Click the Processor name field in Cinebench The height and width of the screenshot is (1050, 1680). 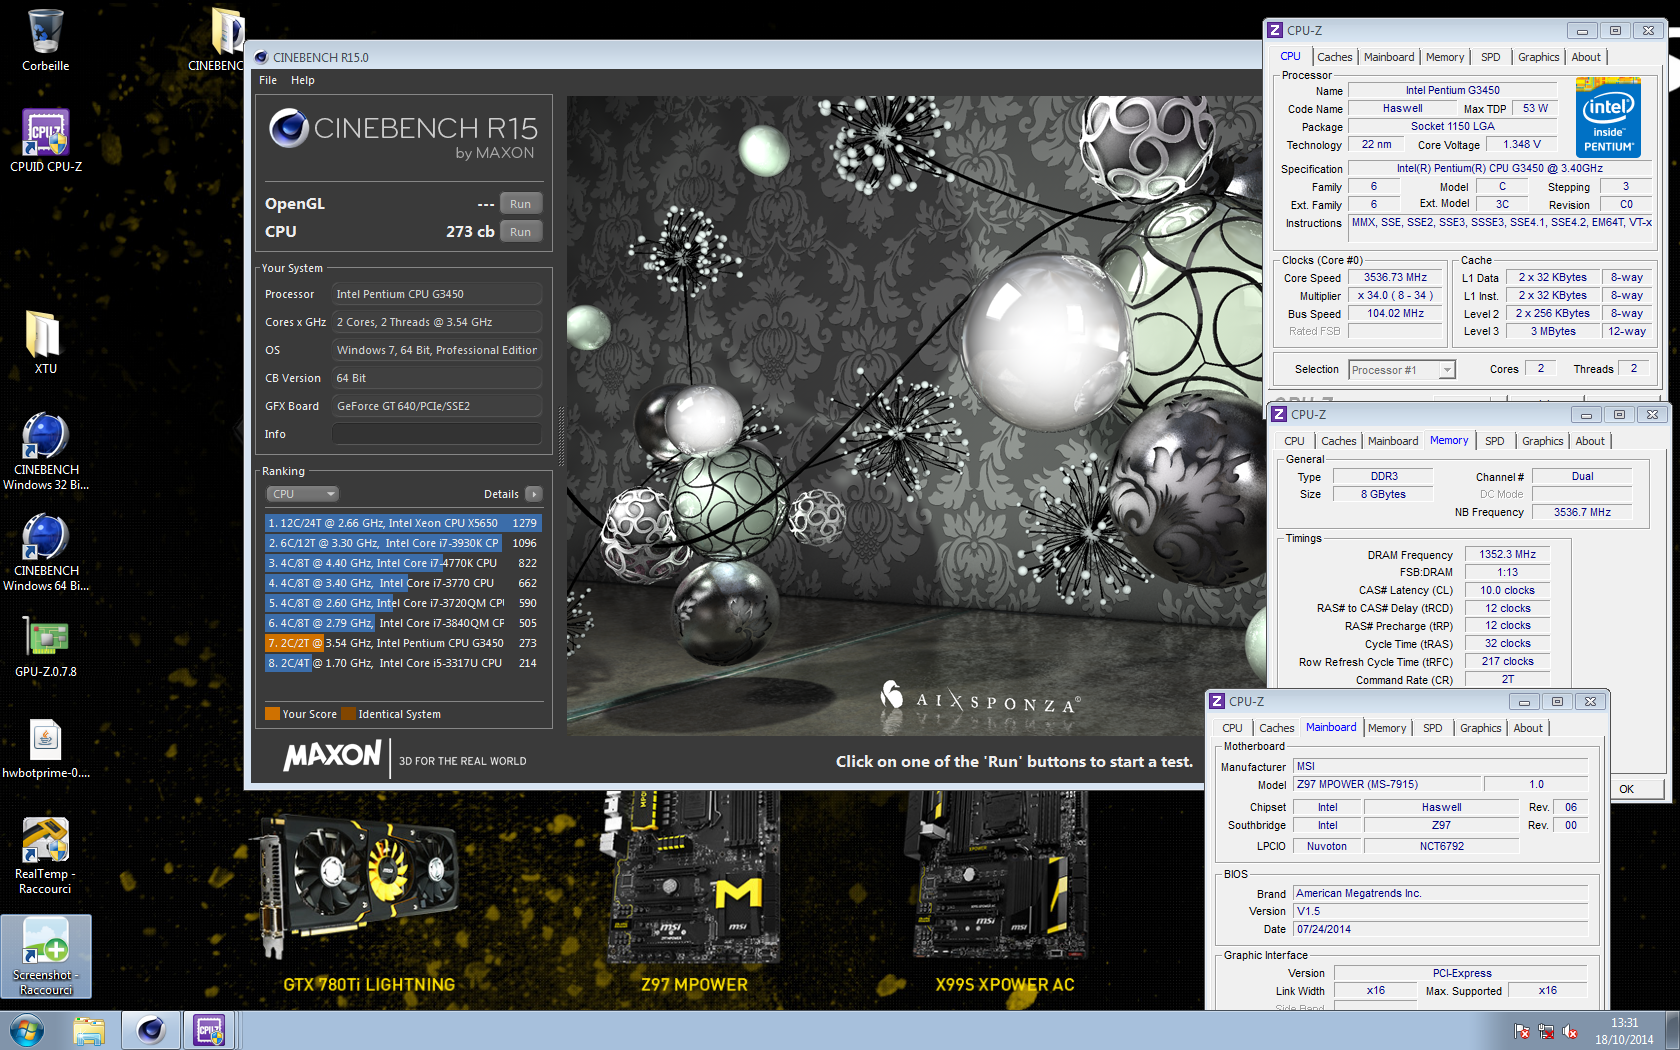click(436, 294)
